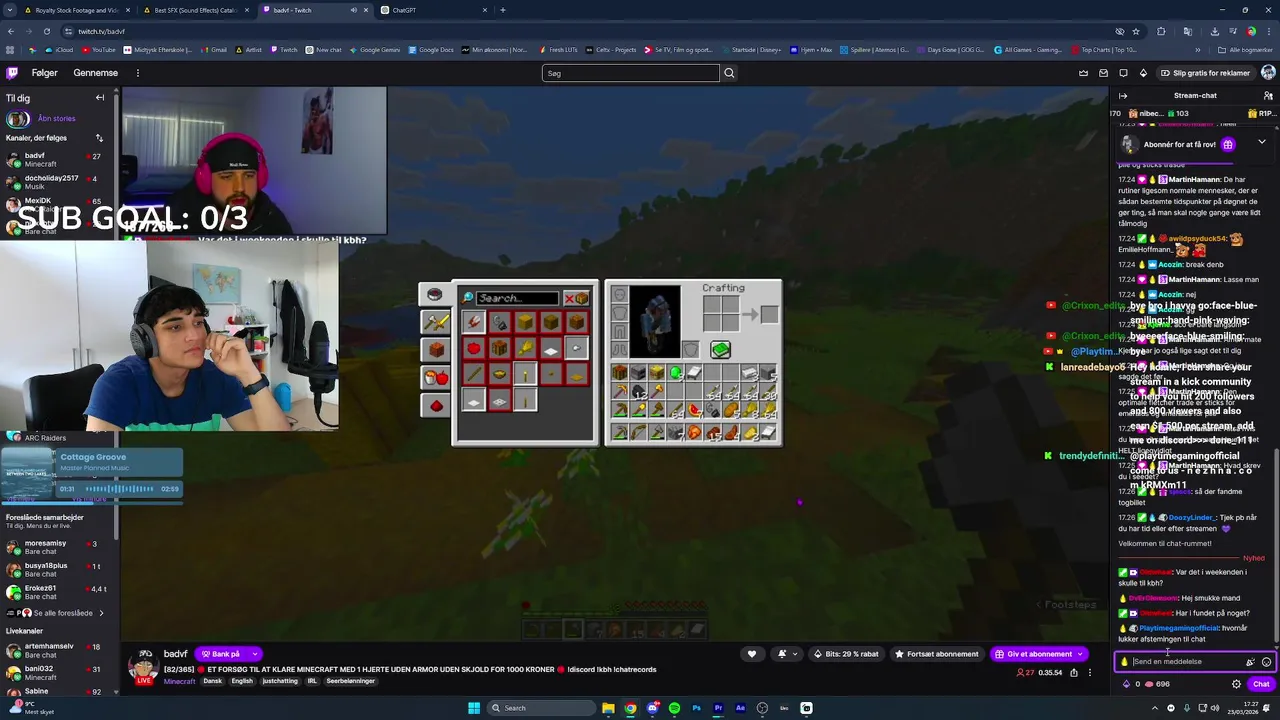Open Bank på dropdown button
1280x720 pixels.
pyautogui.click(x=229, y=654)
